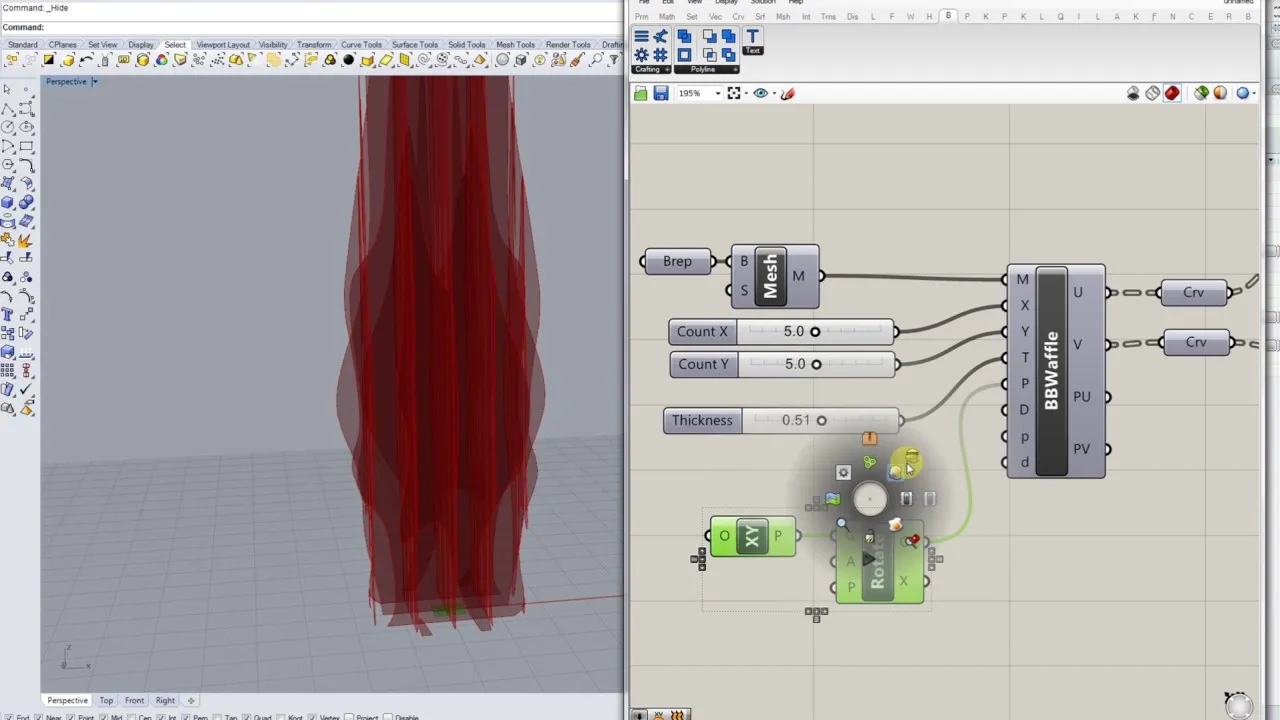This screenshot has height=720, width=1280.
Task: Open dropdown arrow beside preview eye icon
Action: (772, 94)
